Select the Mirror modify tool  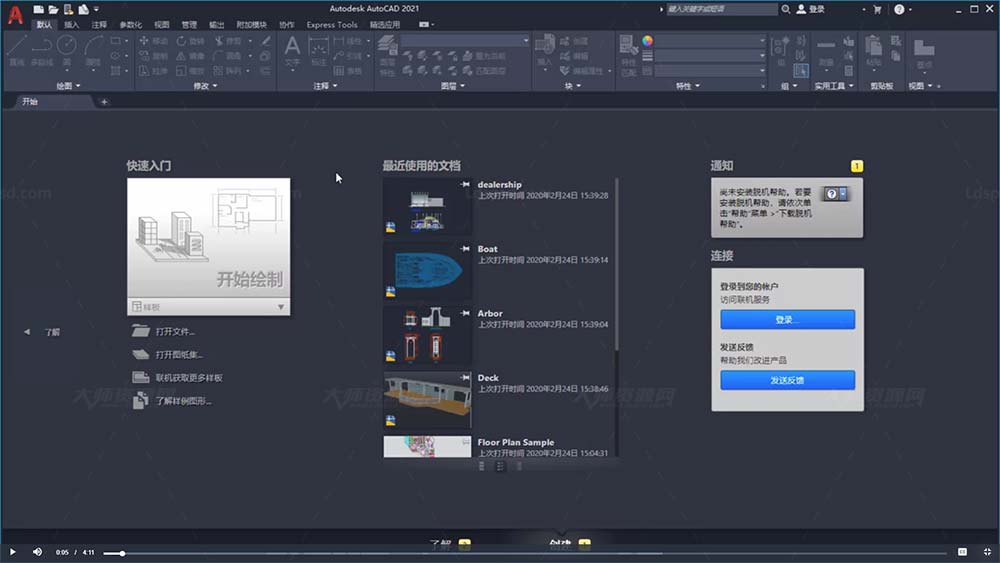[x=191, y=56]
